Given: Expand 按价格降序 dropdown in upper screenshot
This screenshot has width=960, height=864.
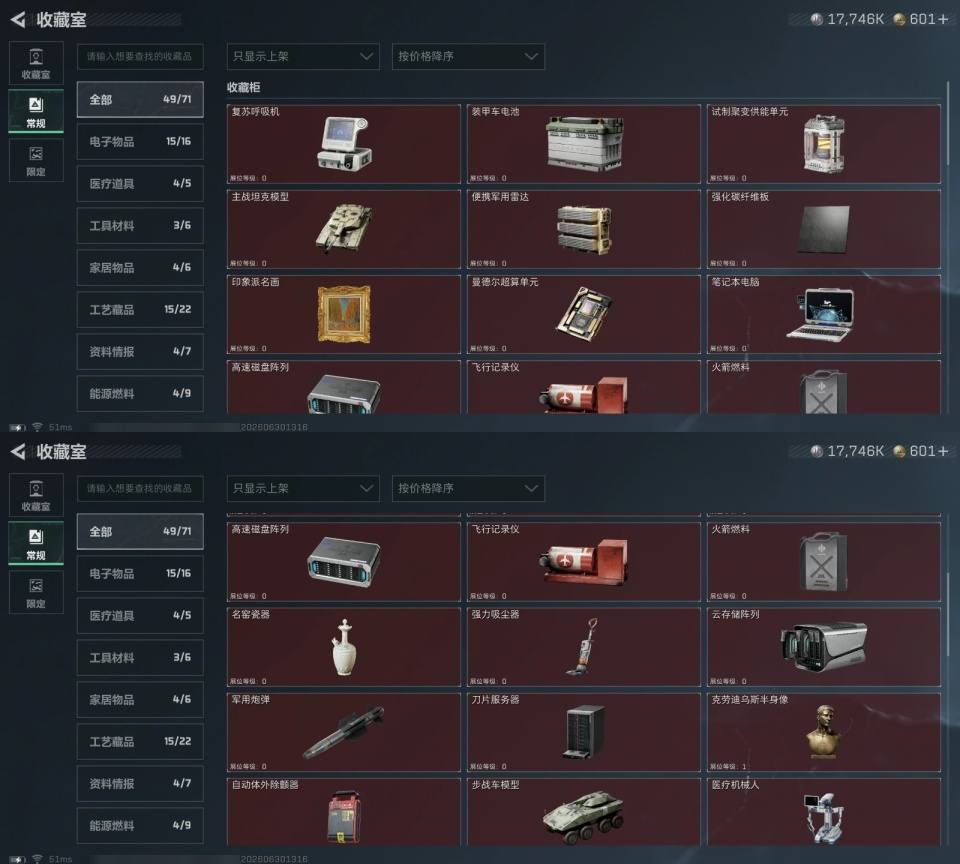Looking at the screenshot, I should (468, 56).
